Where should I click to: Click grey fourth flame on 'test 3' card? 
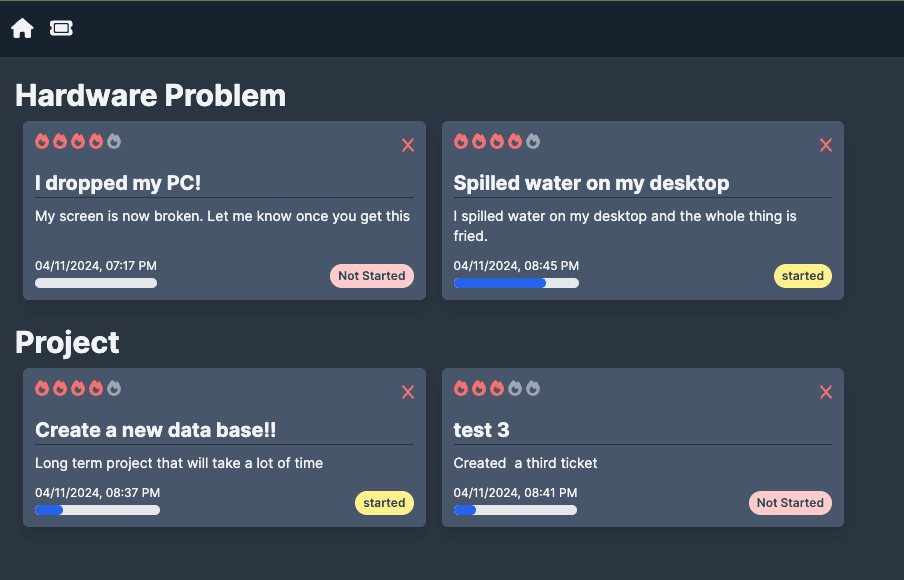pos(515,388)
